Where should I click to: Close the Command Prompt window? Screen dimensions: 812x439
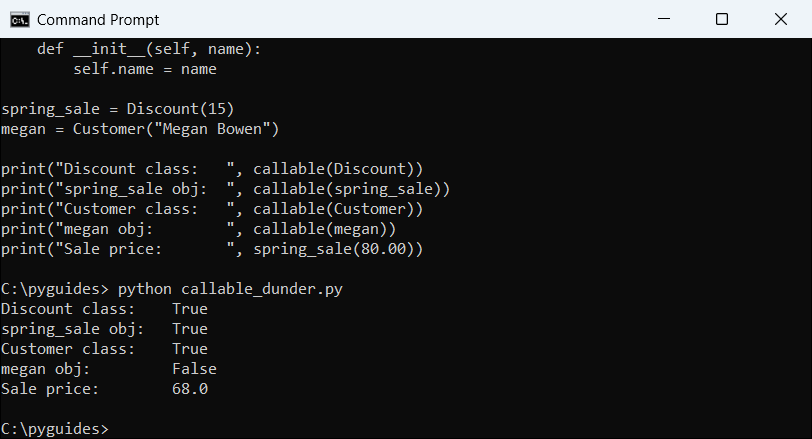click(781, 19)
